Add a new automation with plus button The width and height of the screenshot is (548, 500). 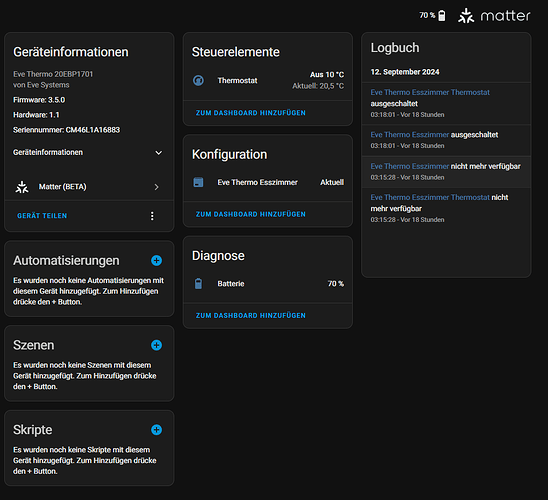pyautogui.click(x=156, y=260)
